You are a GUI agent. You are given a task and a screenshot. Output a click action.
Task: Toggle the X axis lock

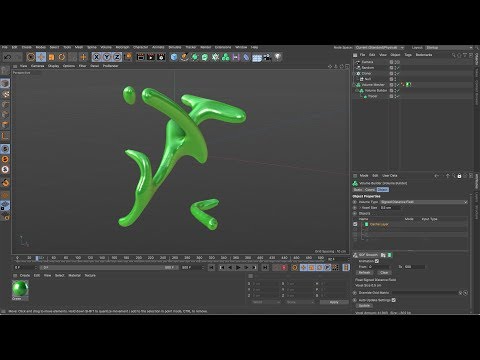pos(96,57)
